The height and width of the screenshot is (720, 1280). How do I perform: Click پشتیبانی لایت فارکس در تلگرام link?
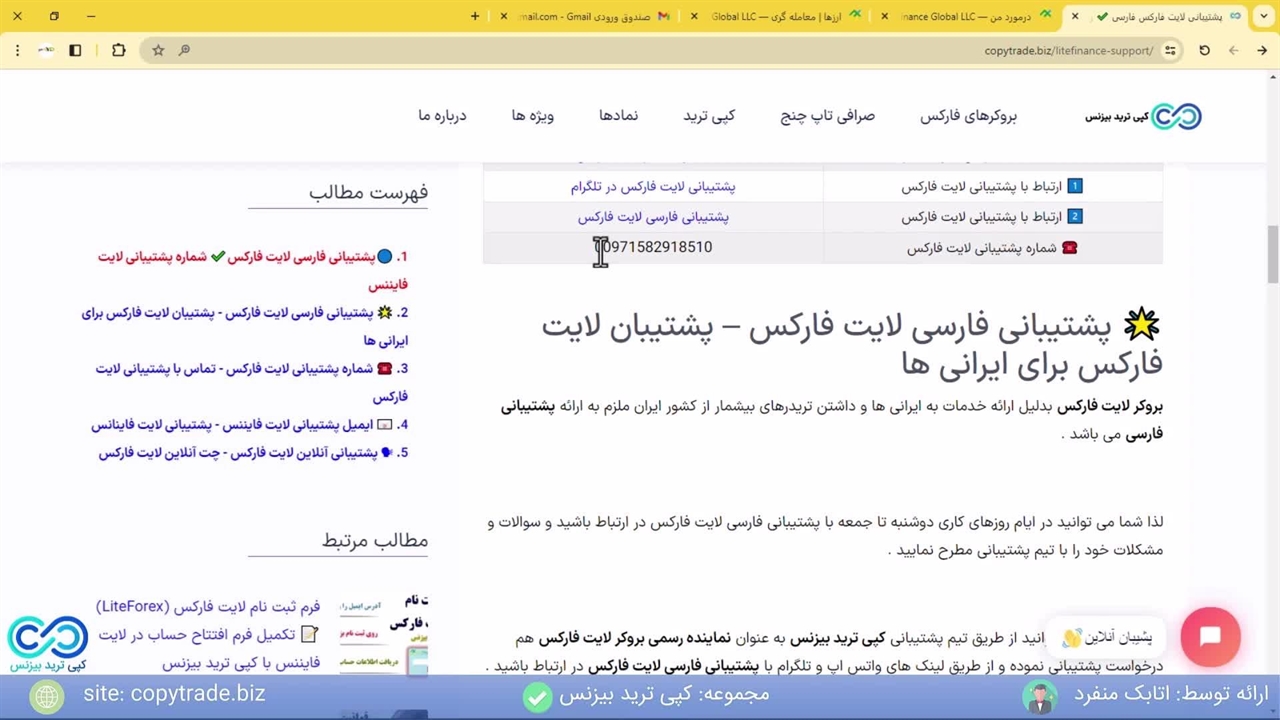652,187
